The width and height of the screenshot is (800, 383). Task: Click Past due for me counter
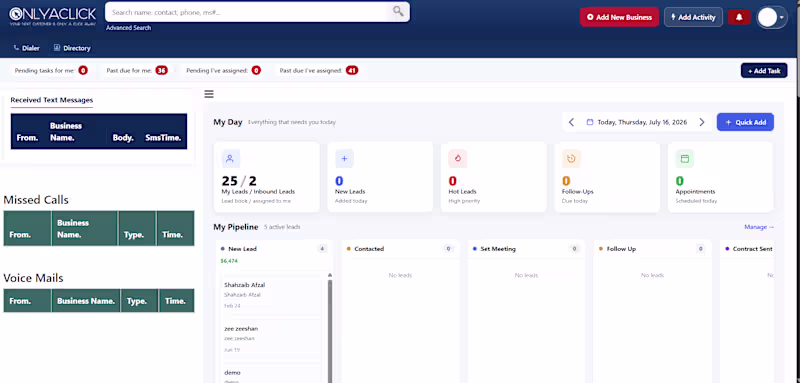pos(136,70)
